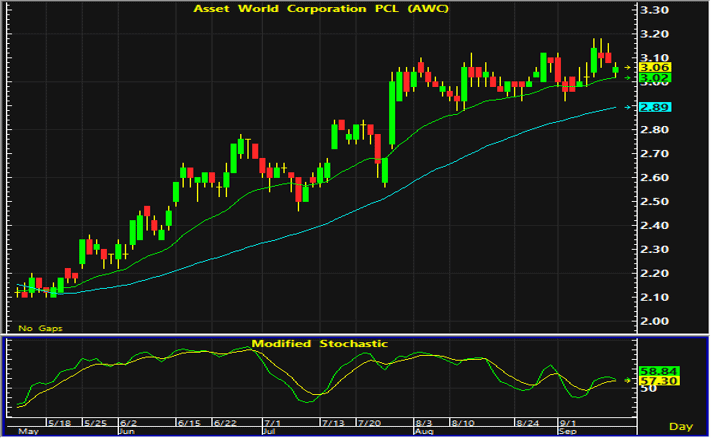Image resolution: width=711 pixels, height=438 pixels.
Task: Click the cyan 2.89 moving average label
Action: (654, 107)
